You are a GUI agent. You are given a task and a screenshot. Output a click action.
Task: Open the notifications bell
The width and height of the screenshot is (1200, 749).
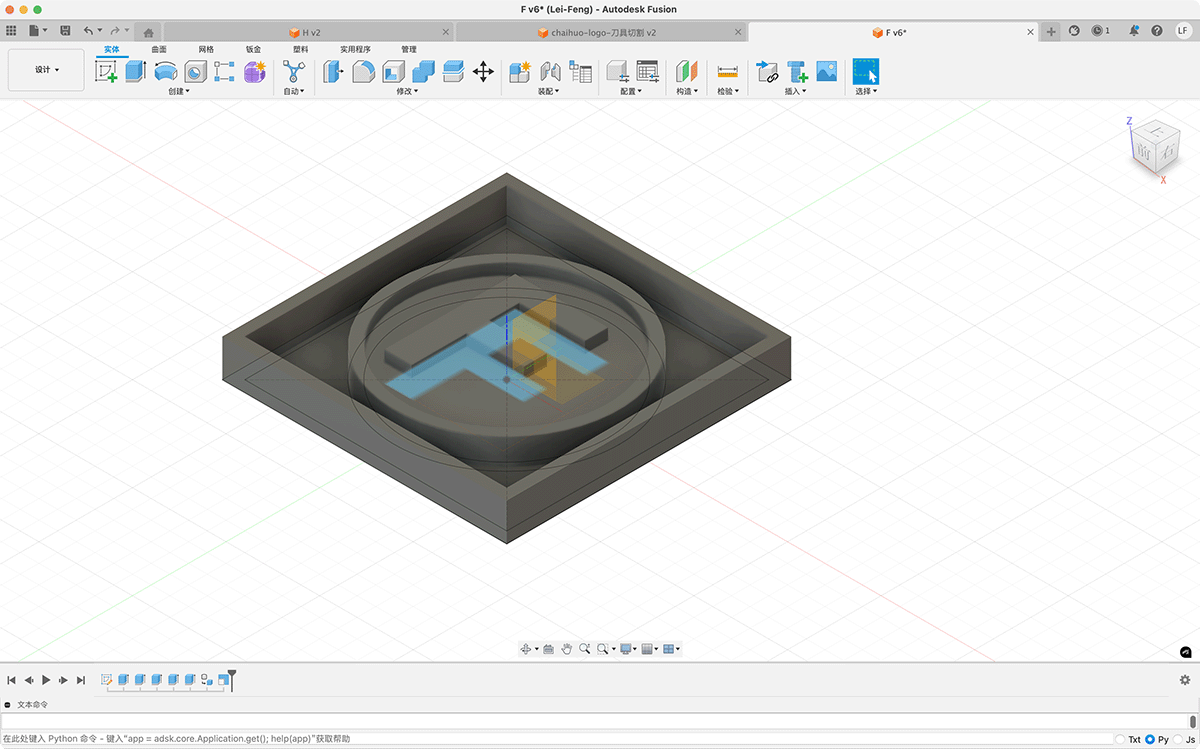[1135, 31]
